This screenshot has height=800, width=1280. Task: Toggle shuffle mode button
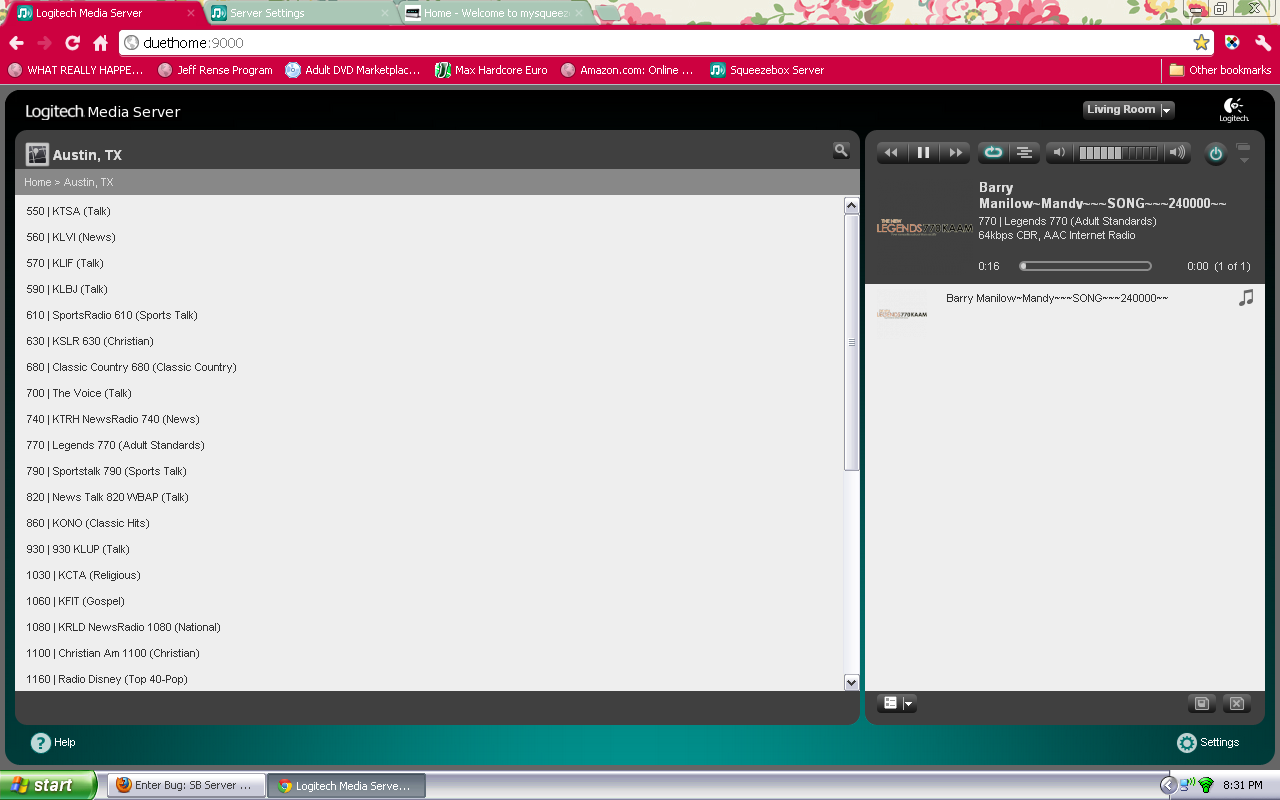pyautogui.click(x=1024, y=153)
